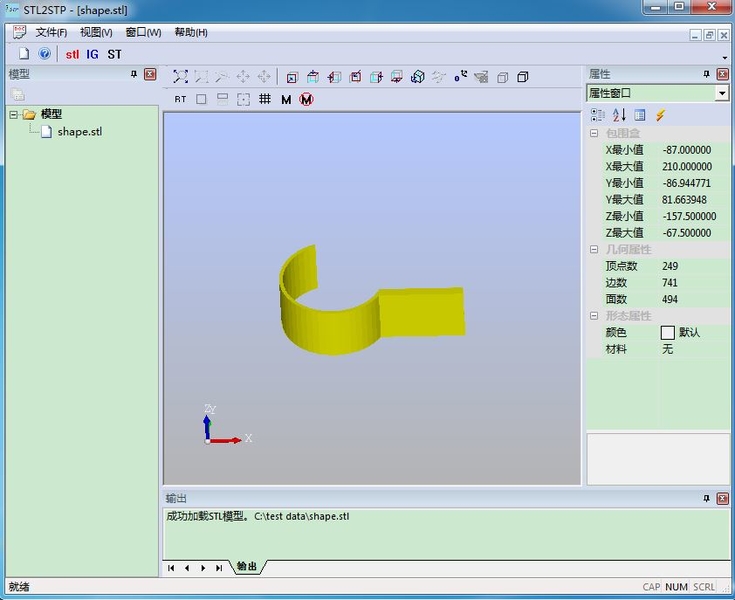Close the 输出 panel

tap(723, 498)
